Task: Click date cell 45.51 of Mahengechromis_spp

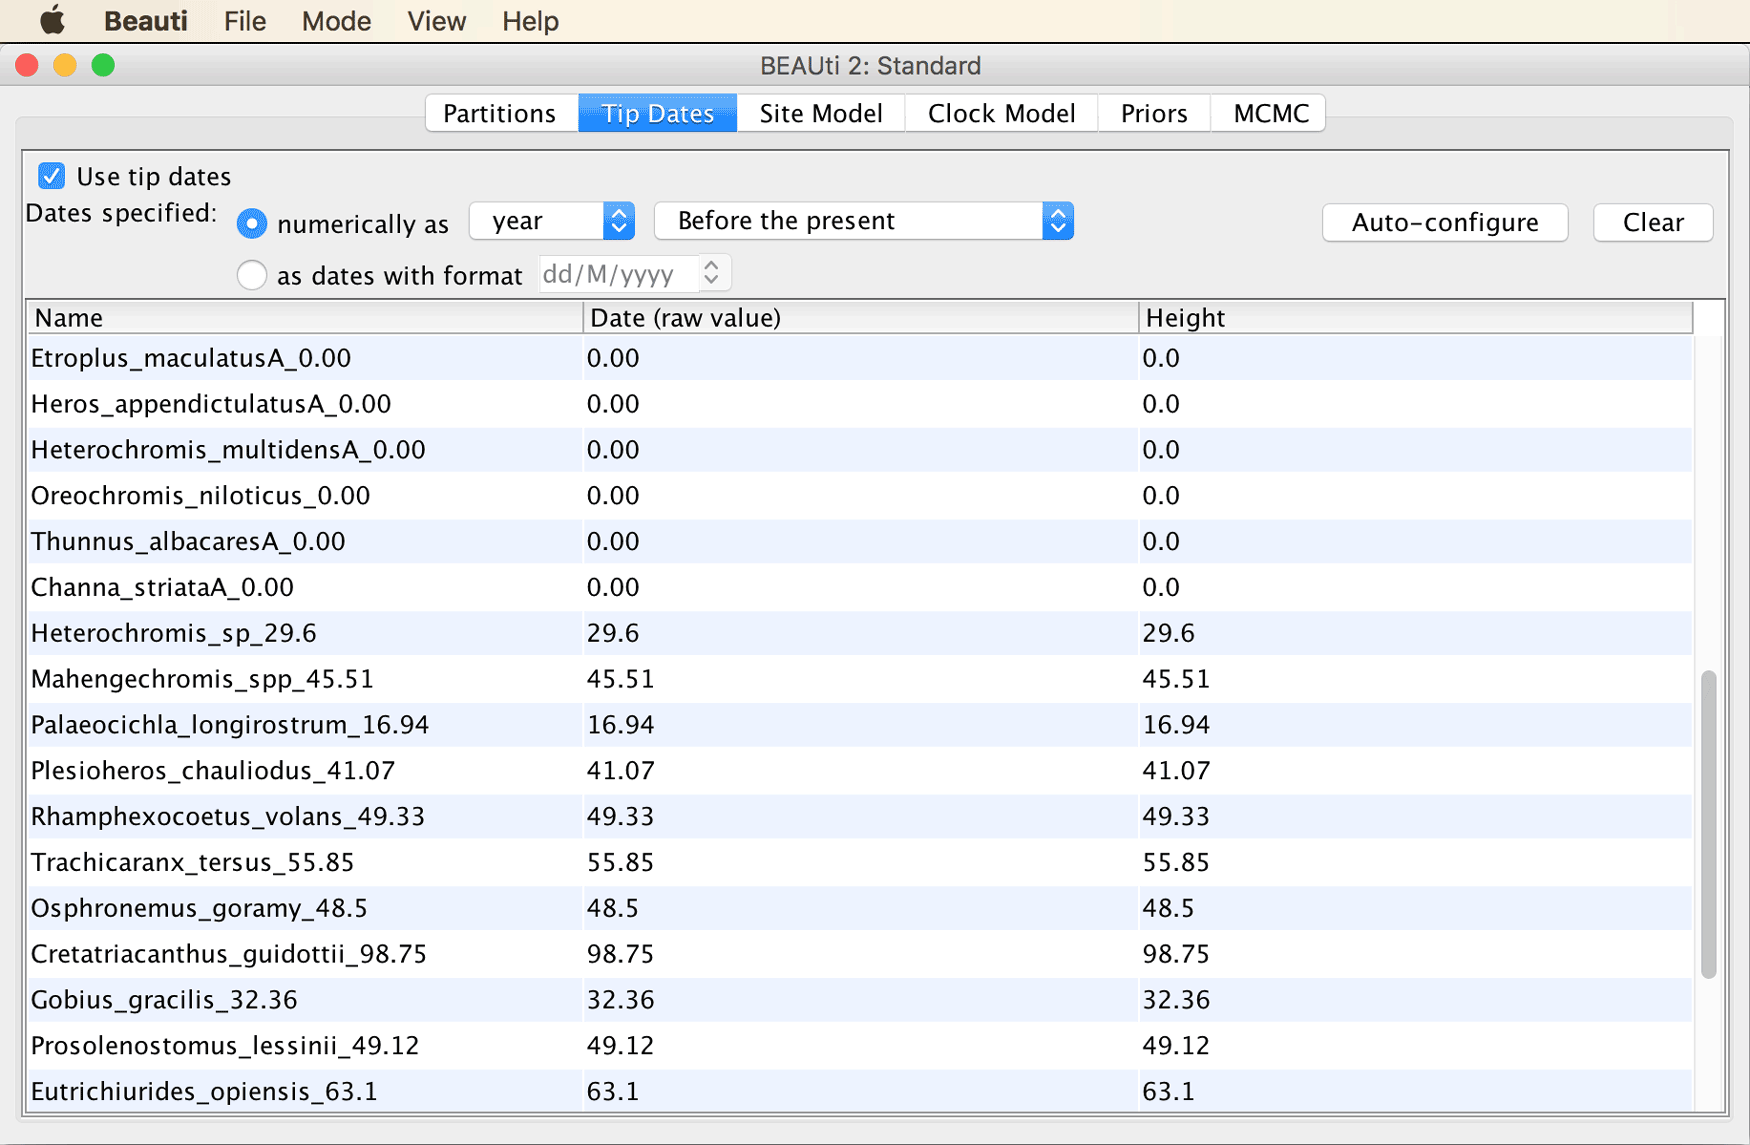Action: [x=860, y=679]
